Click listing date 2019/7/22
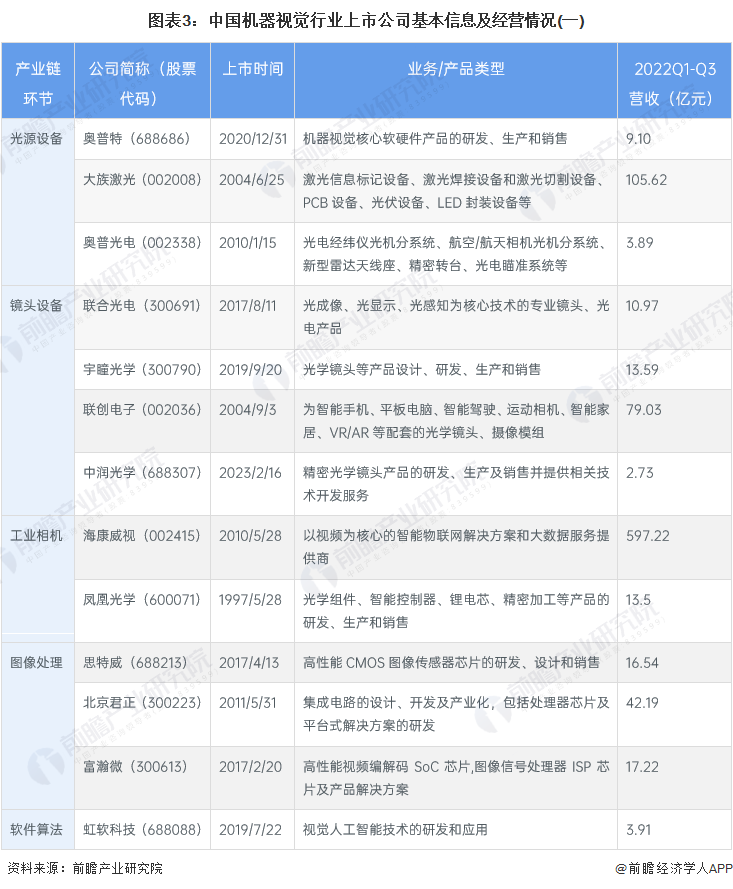Screen dimensions: 733x889 tap(250, 830)
